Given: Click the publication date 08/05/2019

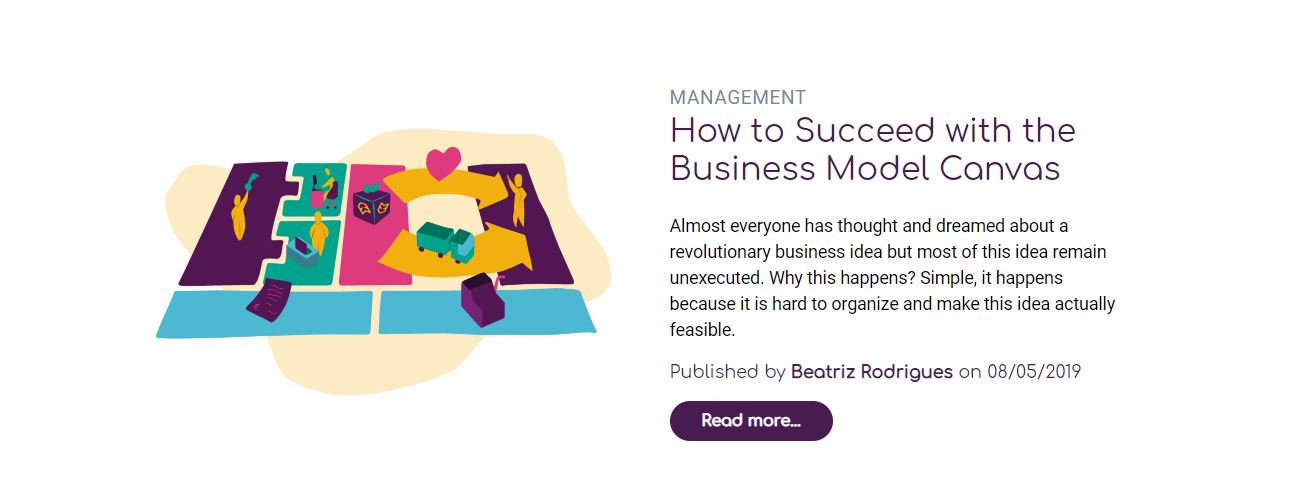Looking at the screenshot, I should click(1034, 372).
